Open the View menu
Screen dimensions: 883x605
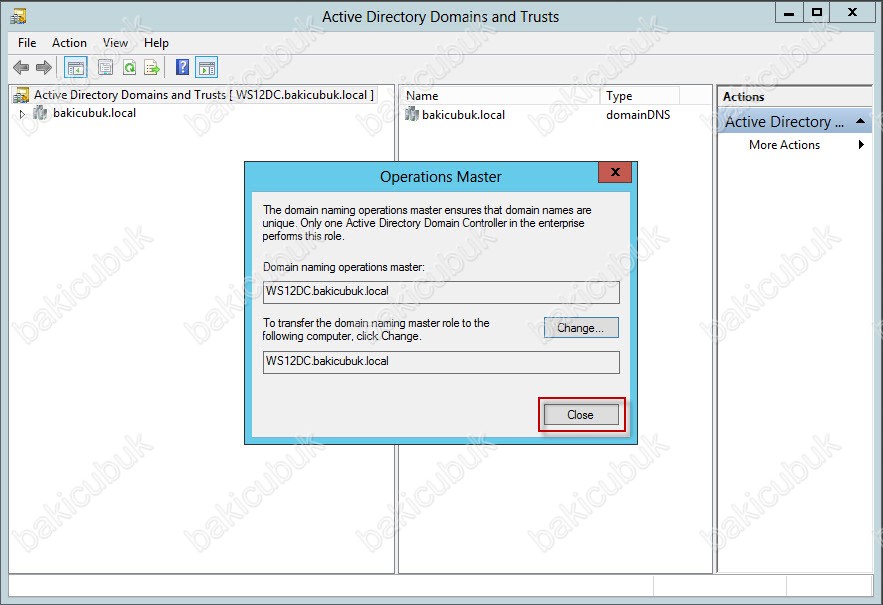[115, 43]
